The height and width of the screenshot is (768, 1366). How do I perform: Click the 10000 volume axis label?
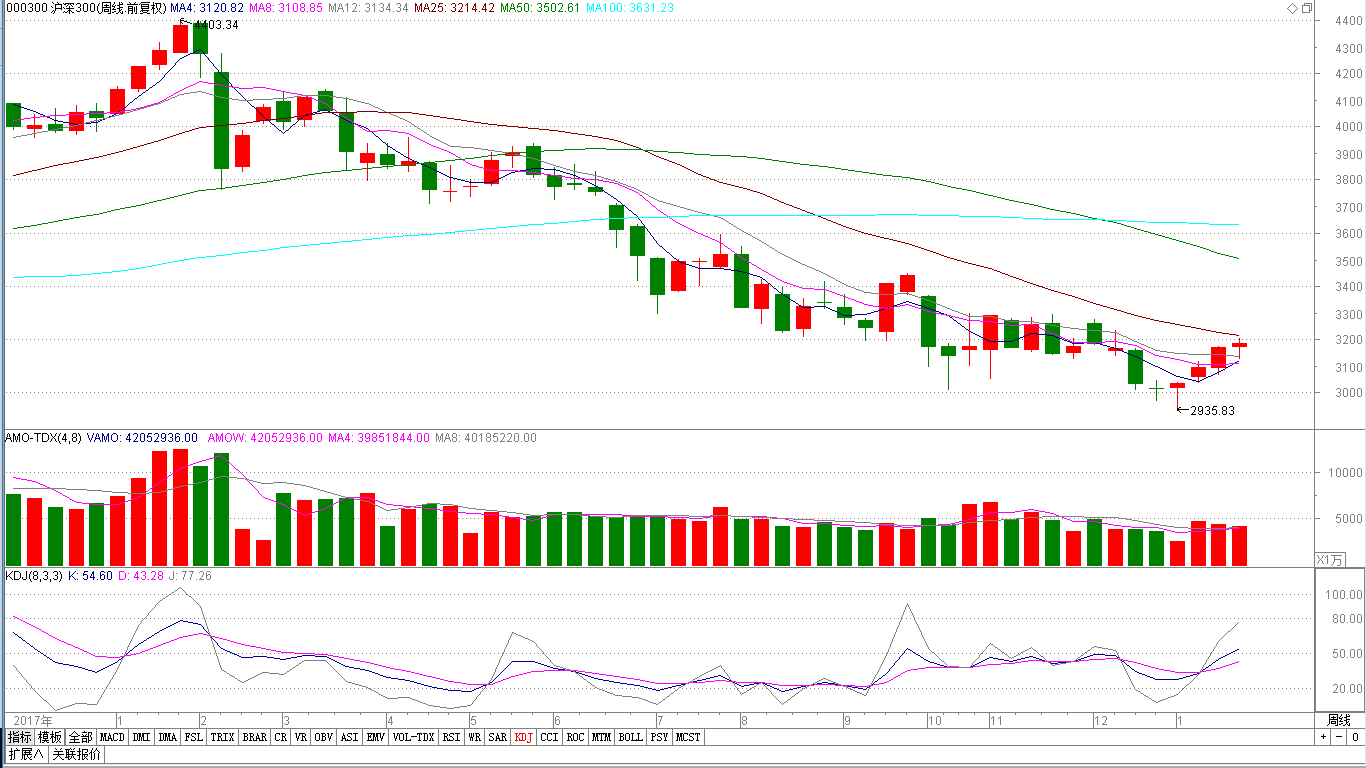pos(1346,473)
